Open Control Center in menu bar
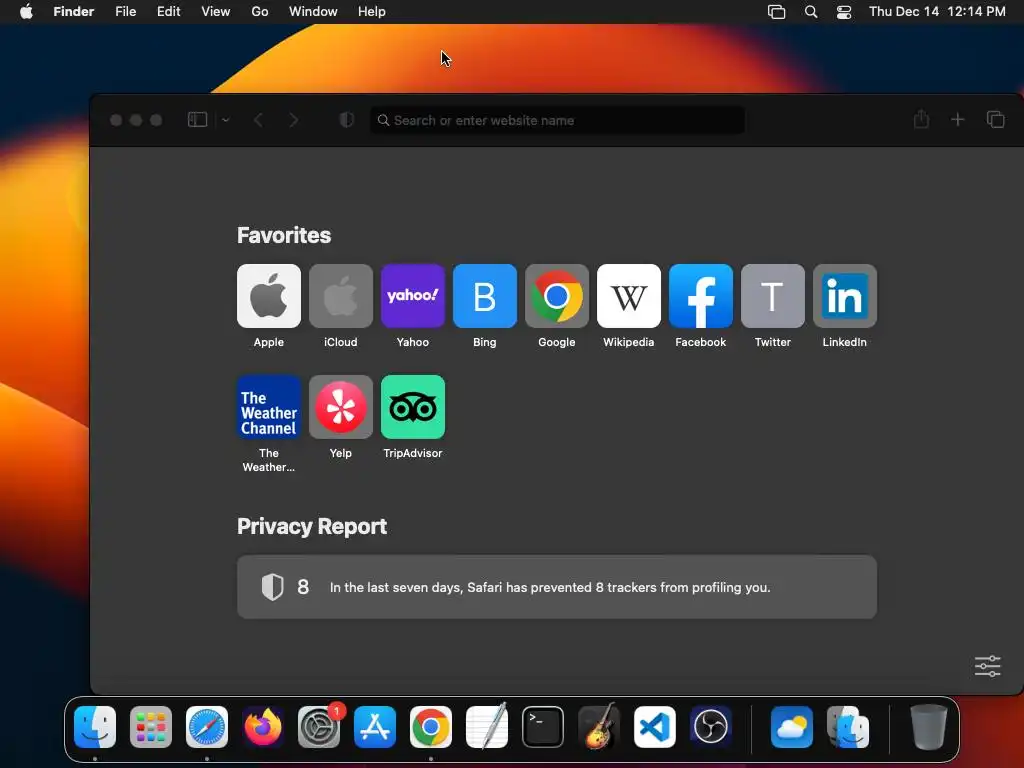This screenshot has width=1024, height=768. pos(844,12)
